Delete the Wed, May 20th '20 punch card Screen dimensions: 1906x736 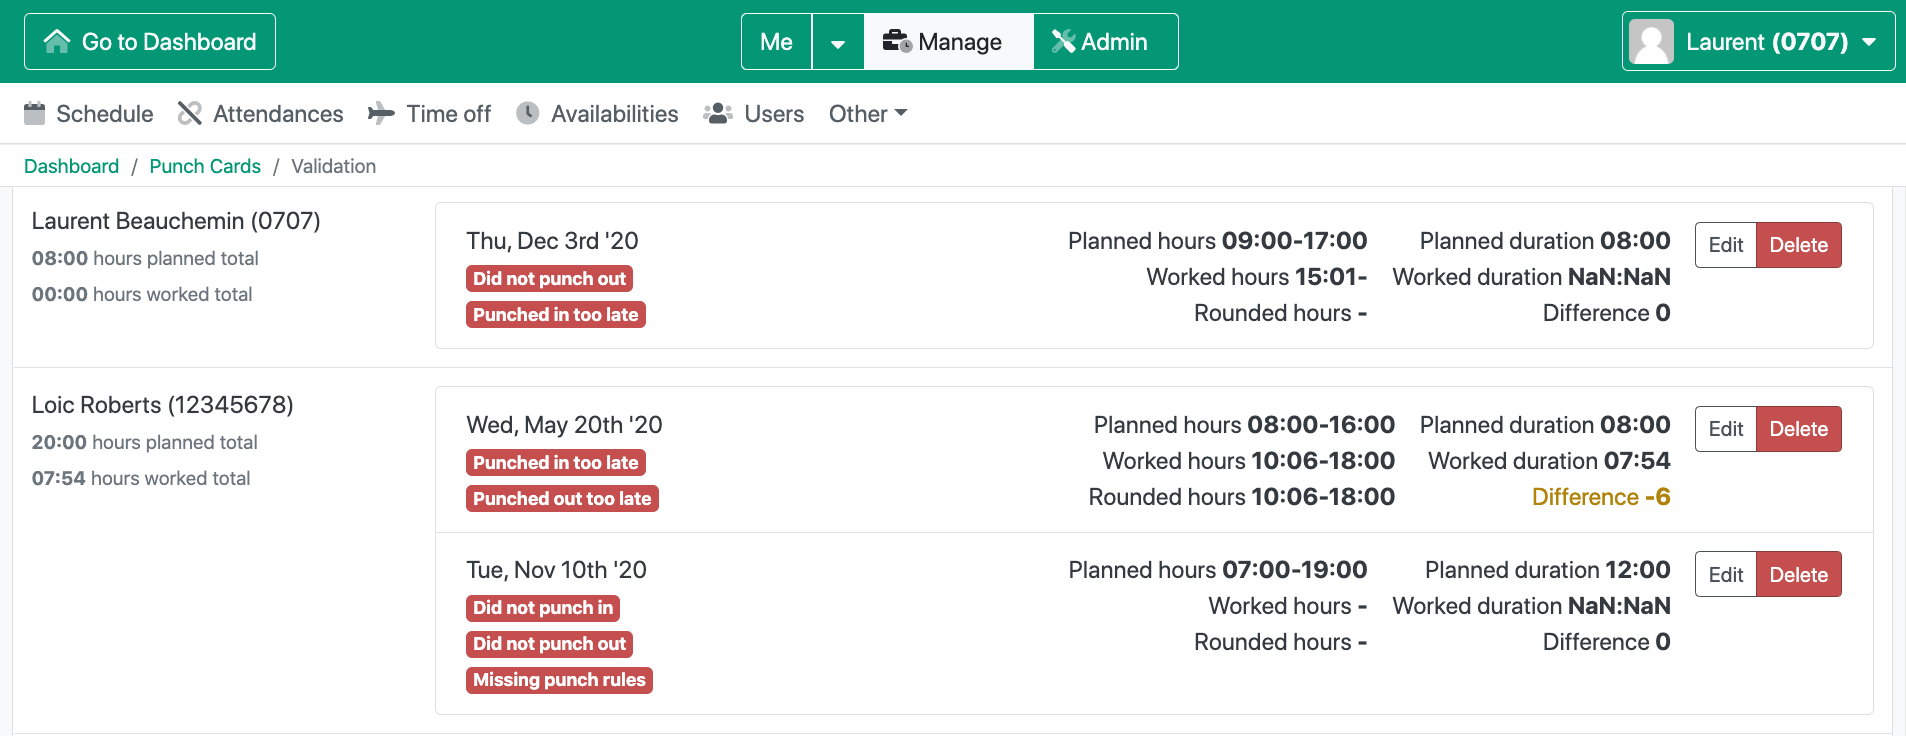click(1798, 429)
